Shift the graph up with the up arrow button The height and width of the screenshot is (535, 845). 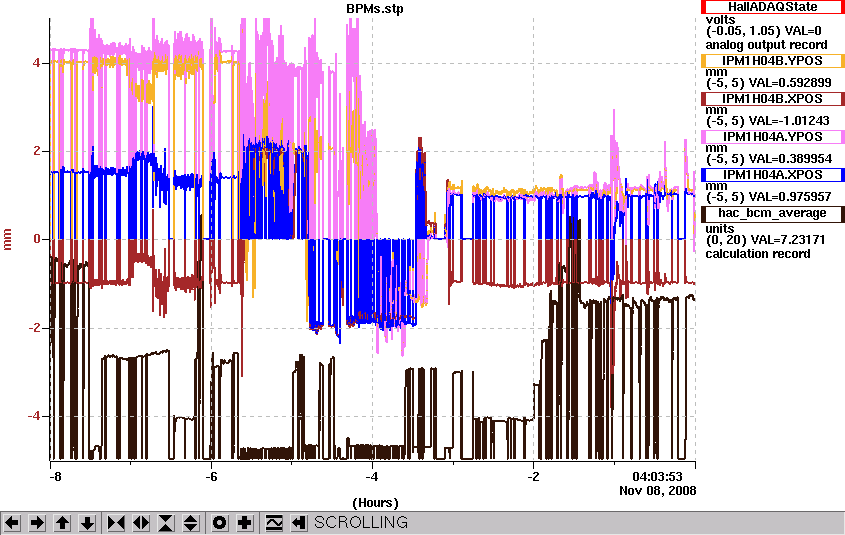click(x=63, y=523)
